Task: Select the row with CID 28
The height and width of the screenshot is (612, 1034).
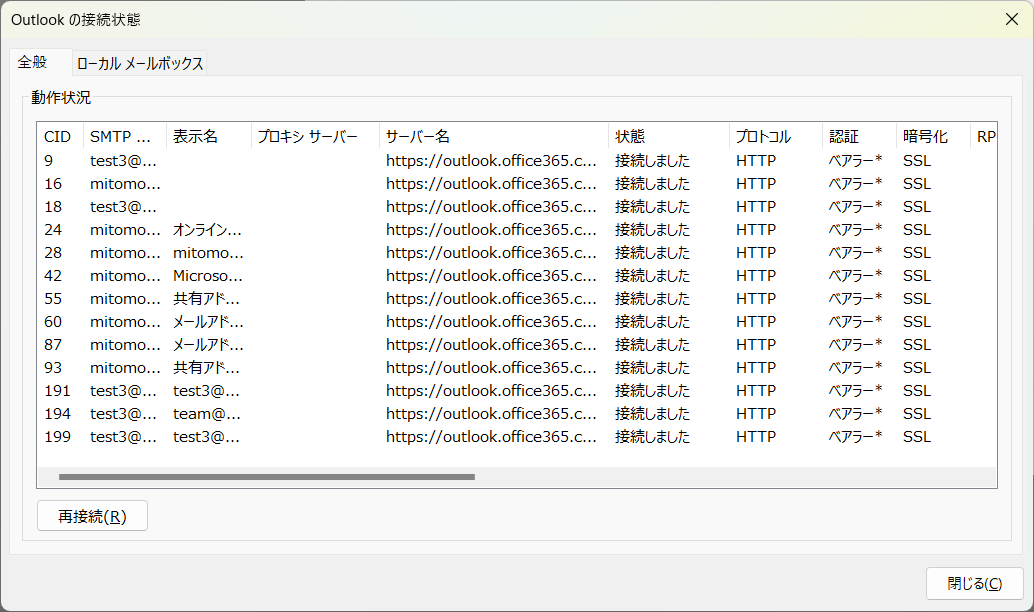Action: [x=517, y=253]
